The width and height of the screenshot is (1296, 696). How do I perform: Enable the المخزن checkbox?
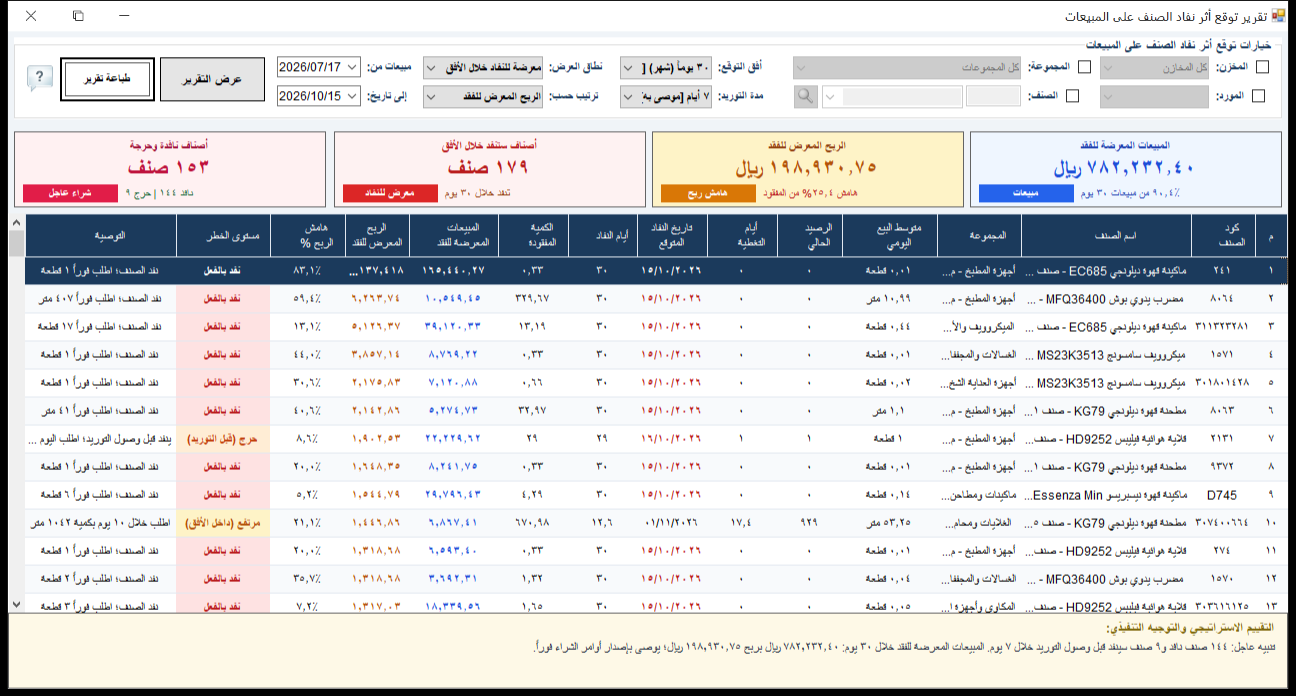pos(1262,68)
